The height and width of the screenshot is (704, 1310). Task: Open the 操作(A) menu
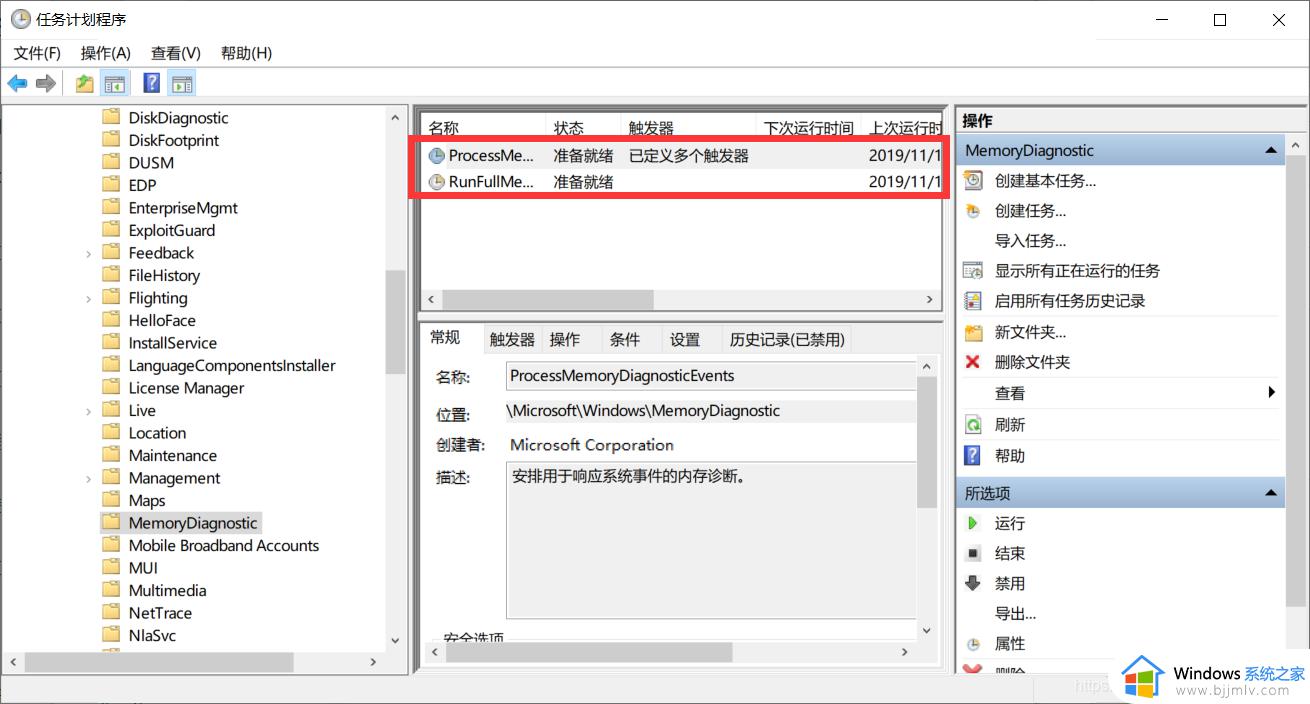pyautogui.click(x=106, y=53)
